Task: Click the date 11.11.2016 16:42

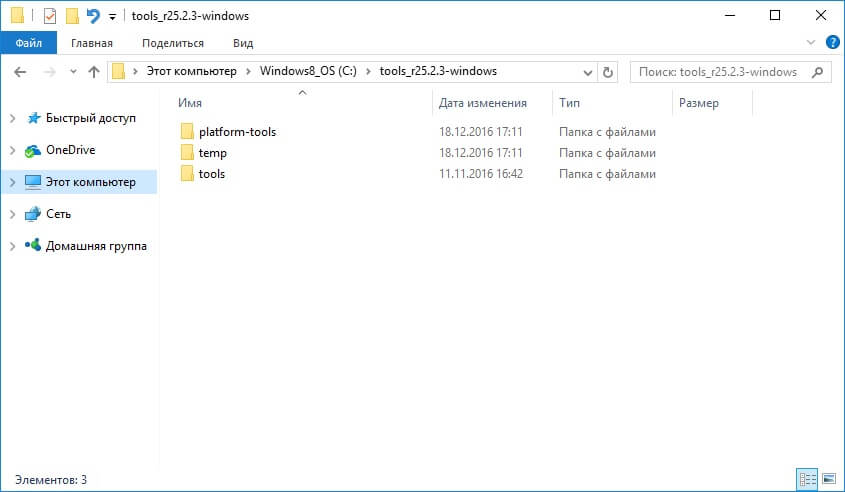Action: pyautogui.click(x=481, y=174)
